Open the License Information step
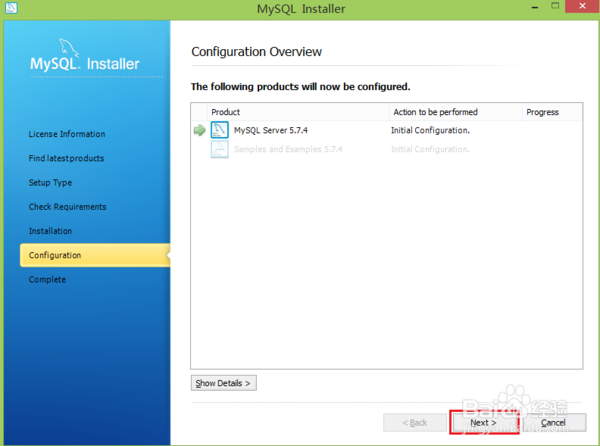The height and width of the screenshot is (446, 600). click(x=67, y=134)
